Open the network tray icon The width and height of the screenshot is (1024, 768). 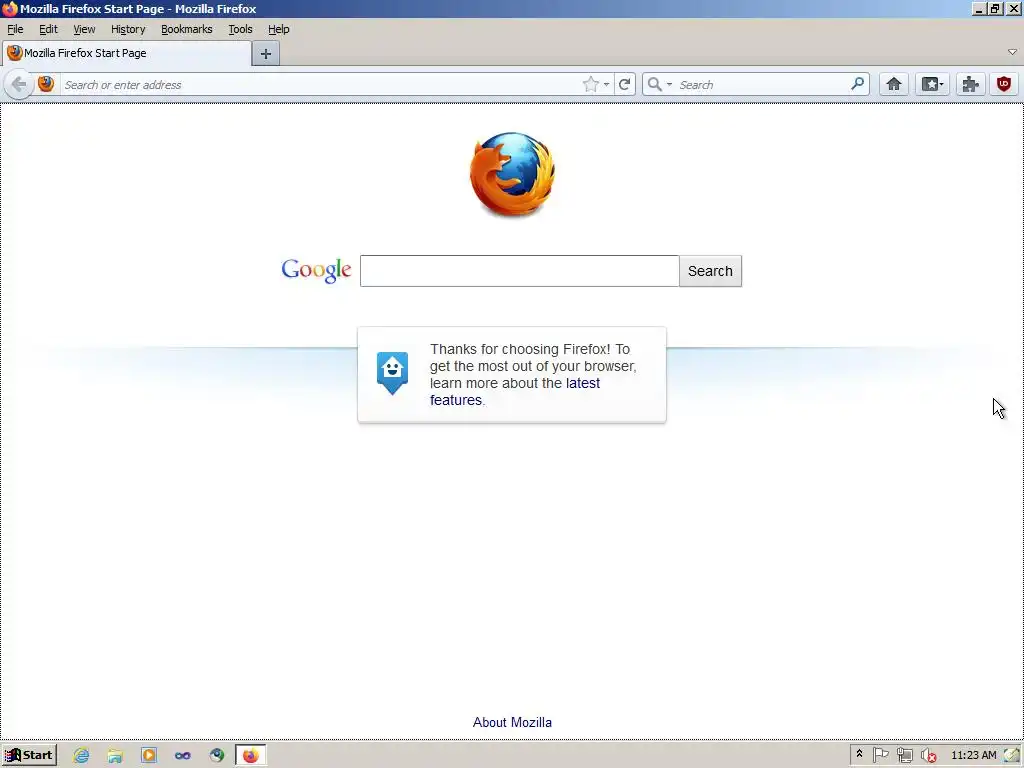pos(904,755)
